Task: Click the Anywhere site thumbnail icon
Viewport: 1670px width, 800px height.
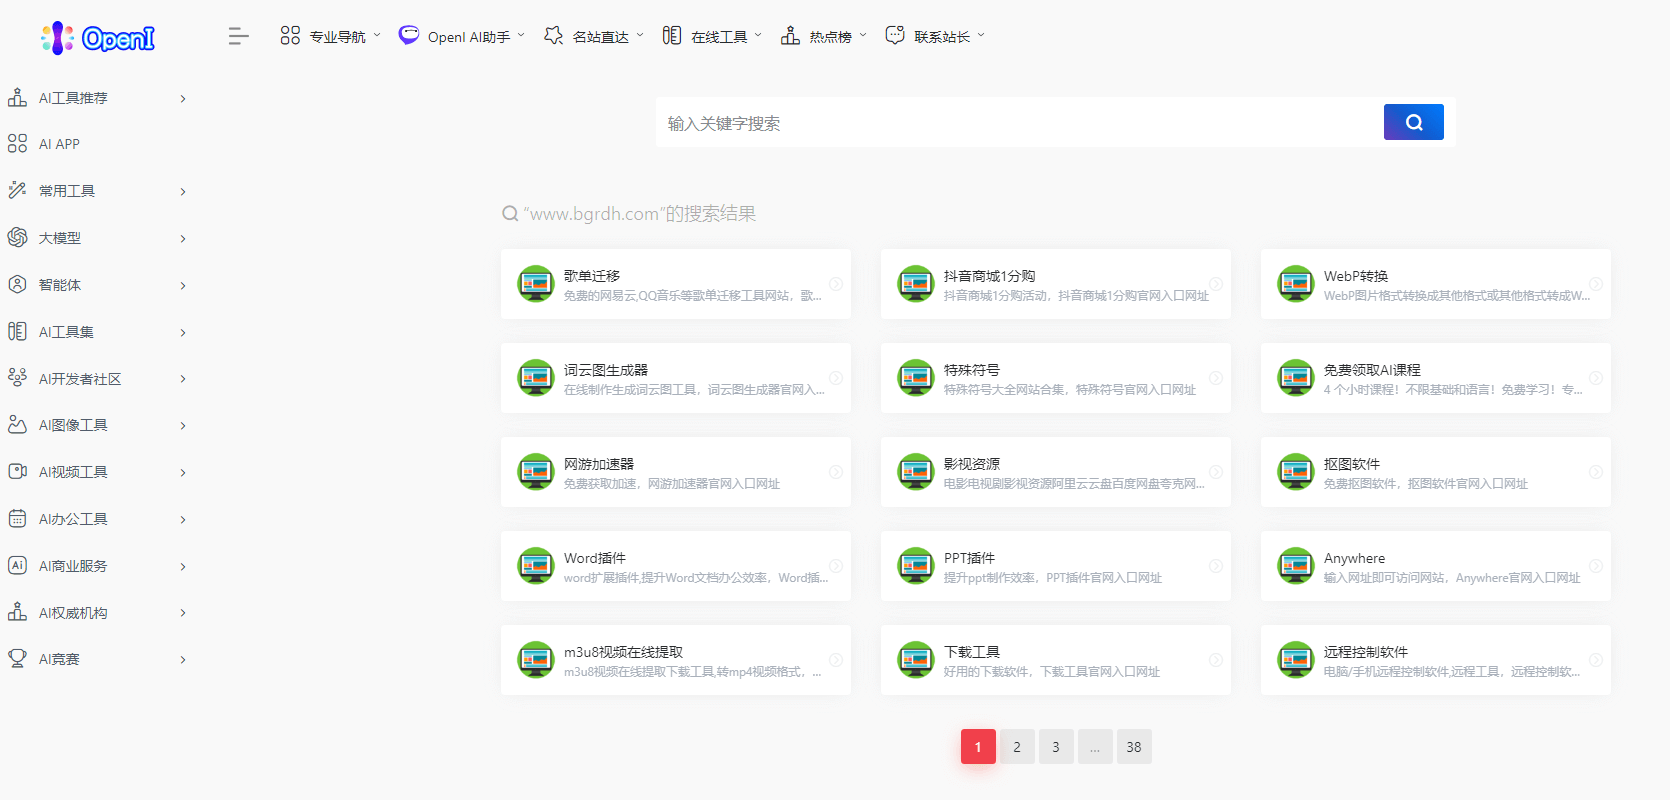Action: (1296, 566)
